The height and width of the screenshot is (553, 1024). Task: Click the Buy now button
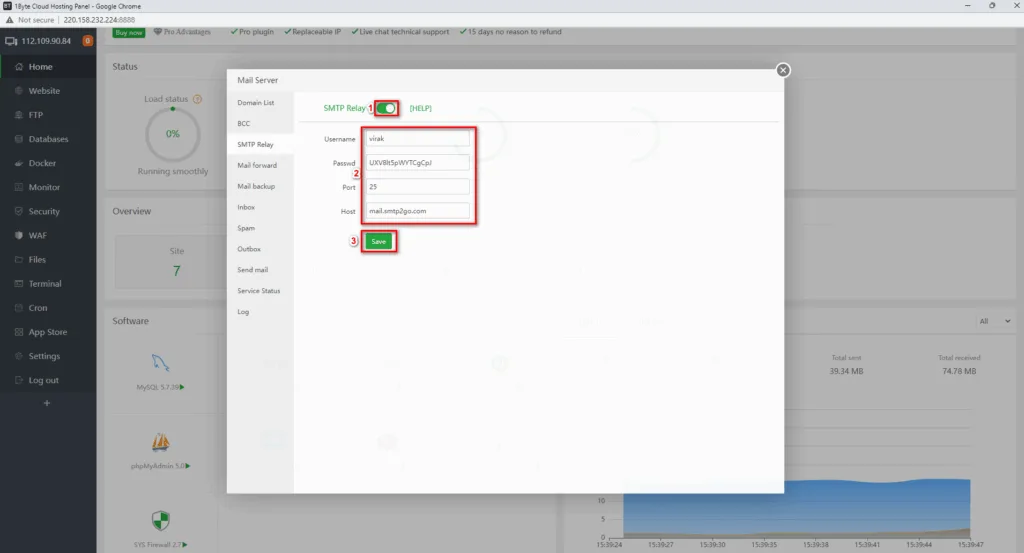[129, 32]
